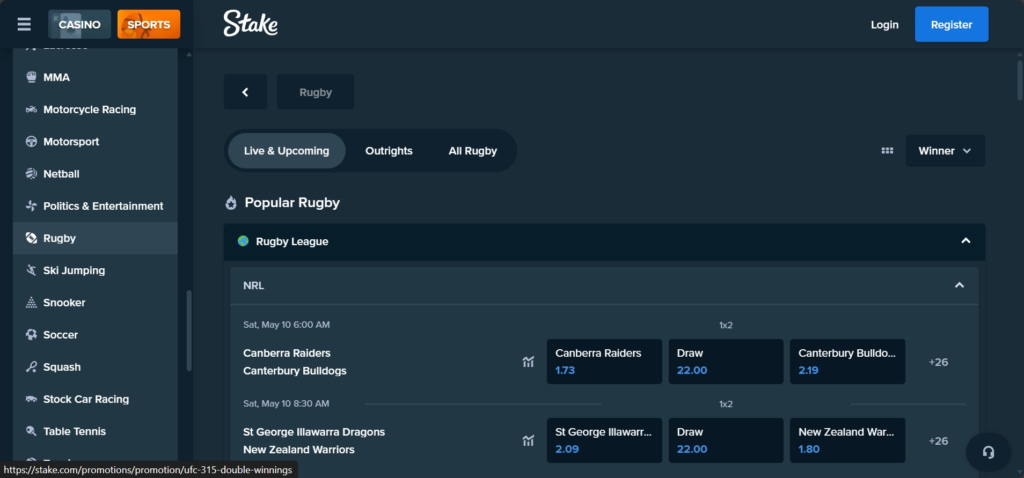Viewport: 1024px width, 478px height.
Task: Click the Rugby breadcrumb button
Action: click(x=315, y=92)
